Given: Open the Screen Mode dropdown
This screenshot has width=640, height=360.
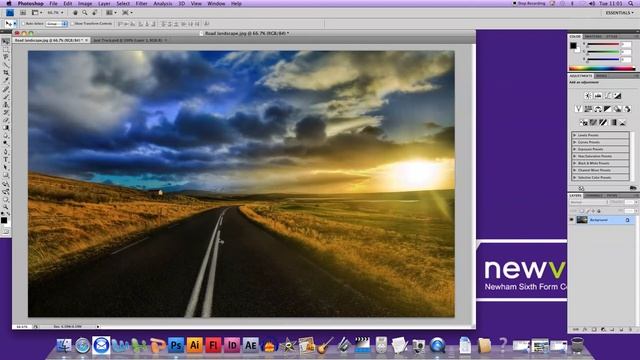Looking at the screenshot, I should (x=127, y=13).
